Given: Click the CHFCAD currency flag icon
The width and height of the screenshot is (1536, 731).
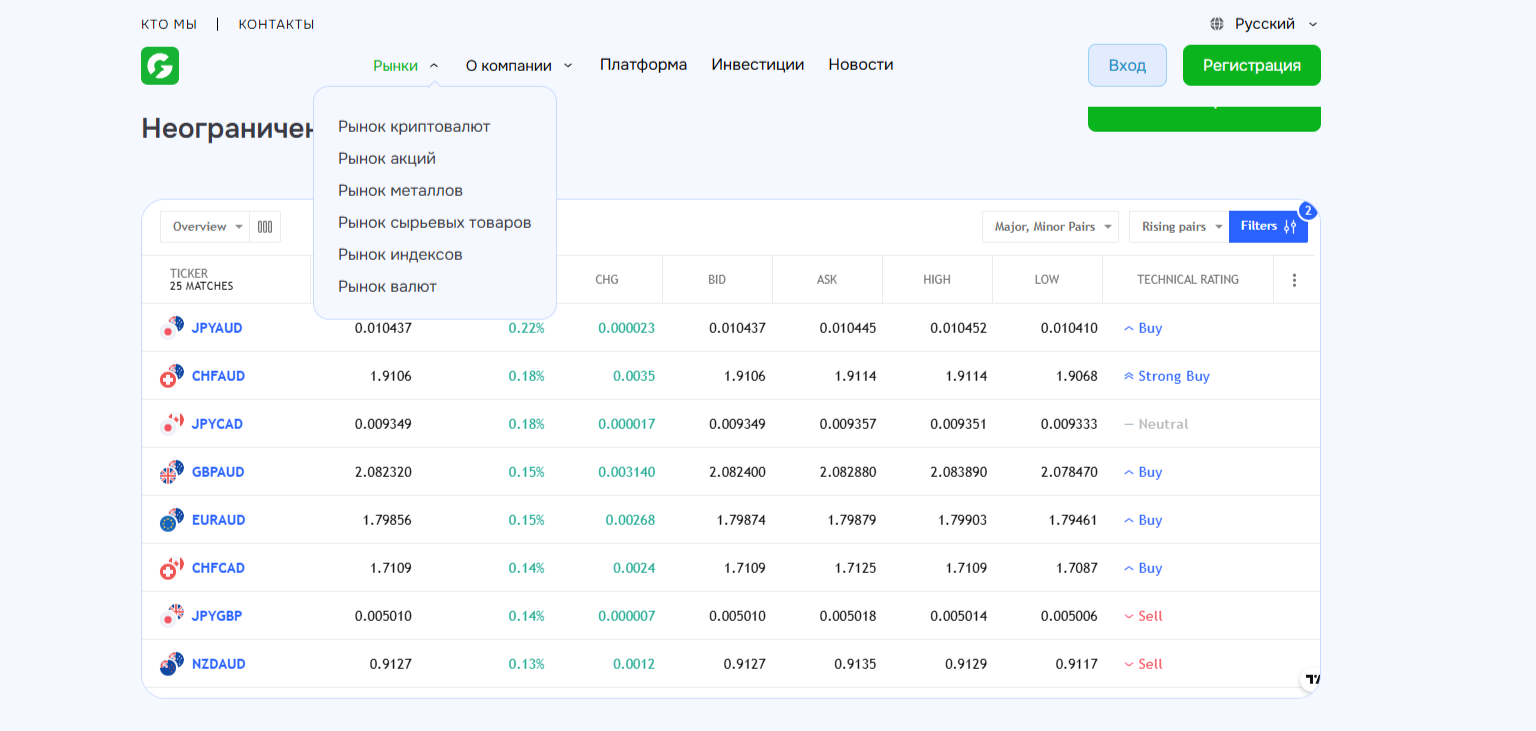Looking at the screenshot, I should pos(172,568).
